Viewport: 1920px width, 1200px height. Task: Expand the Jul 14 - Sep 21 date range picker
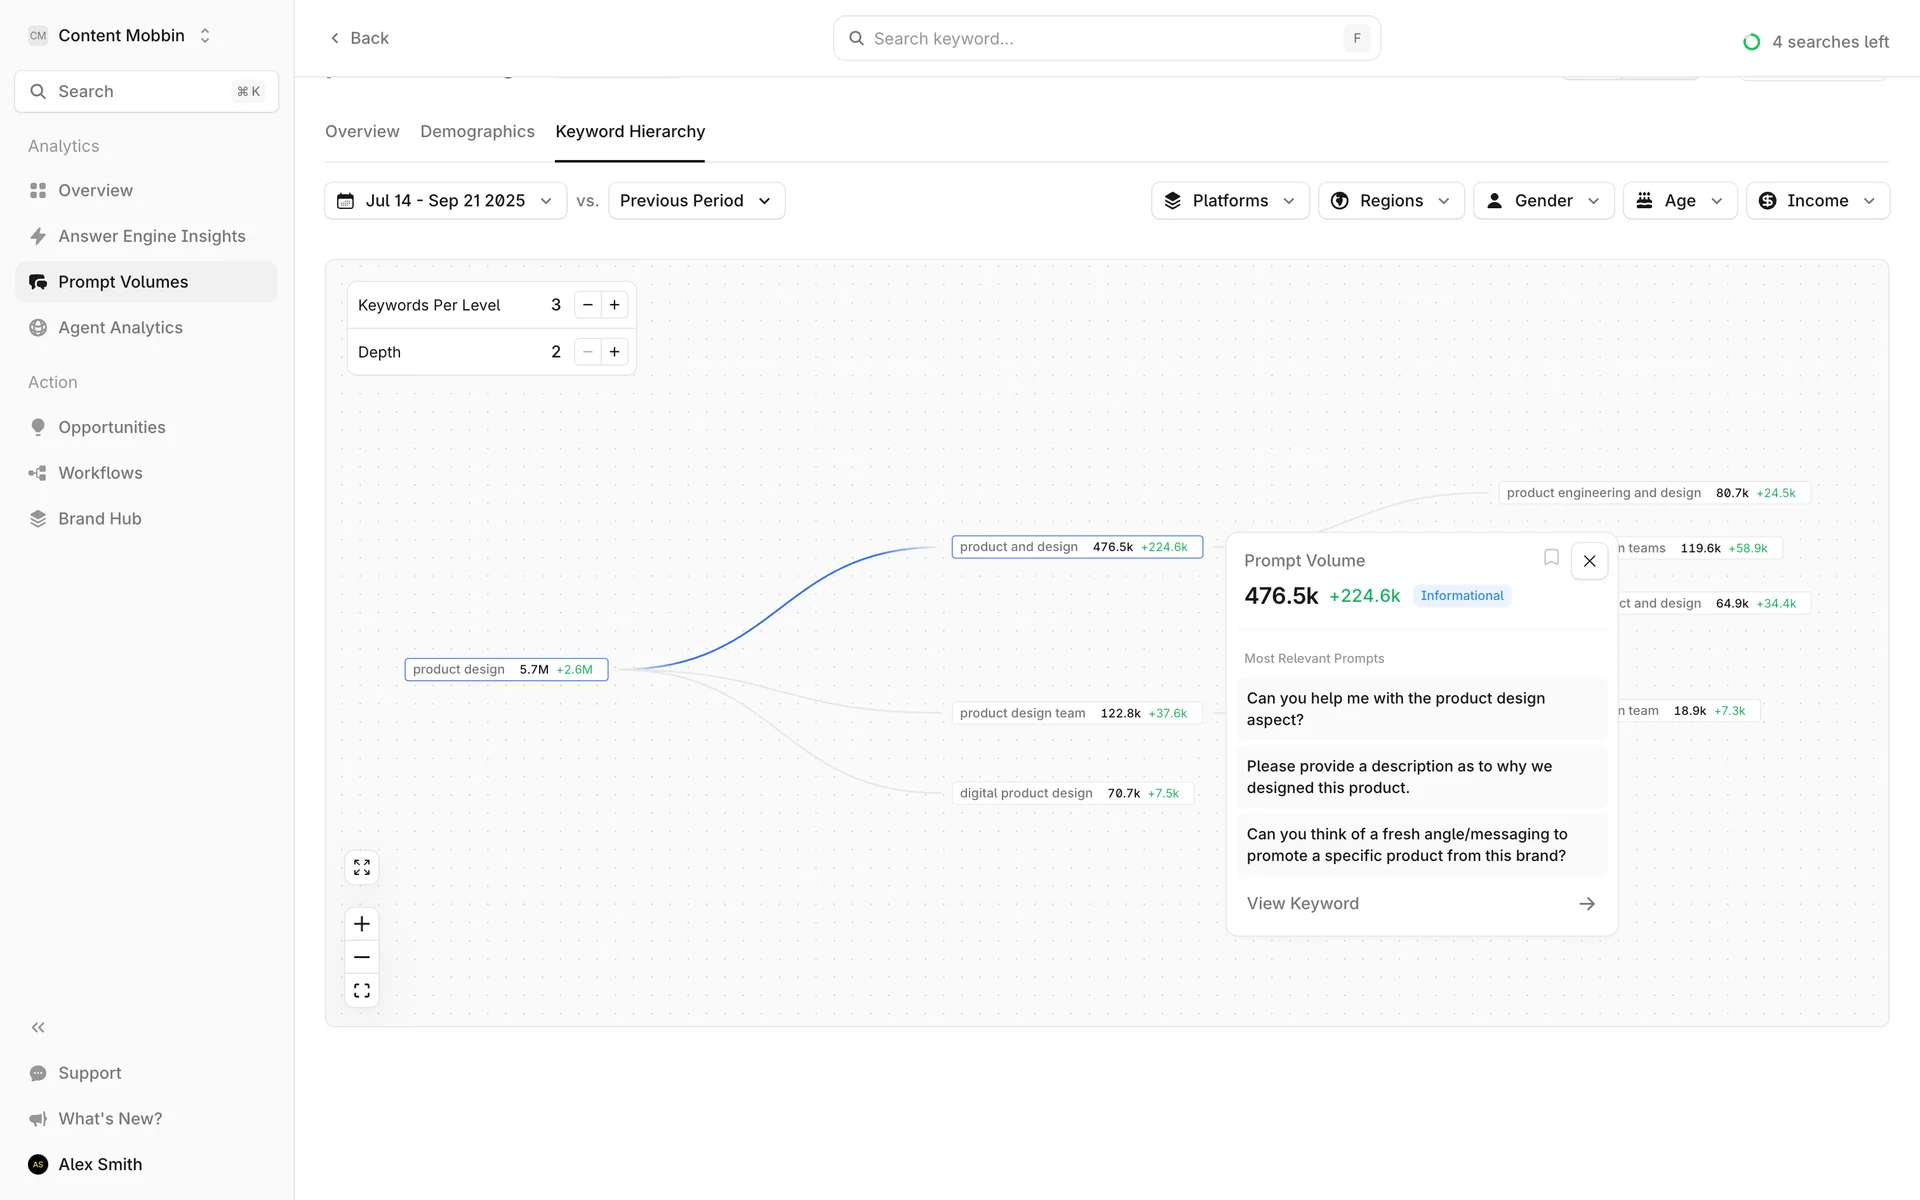click(x=445, y=201)
